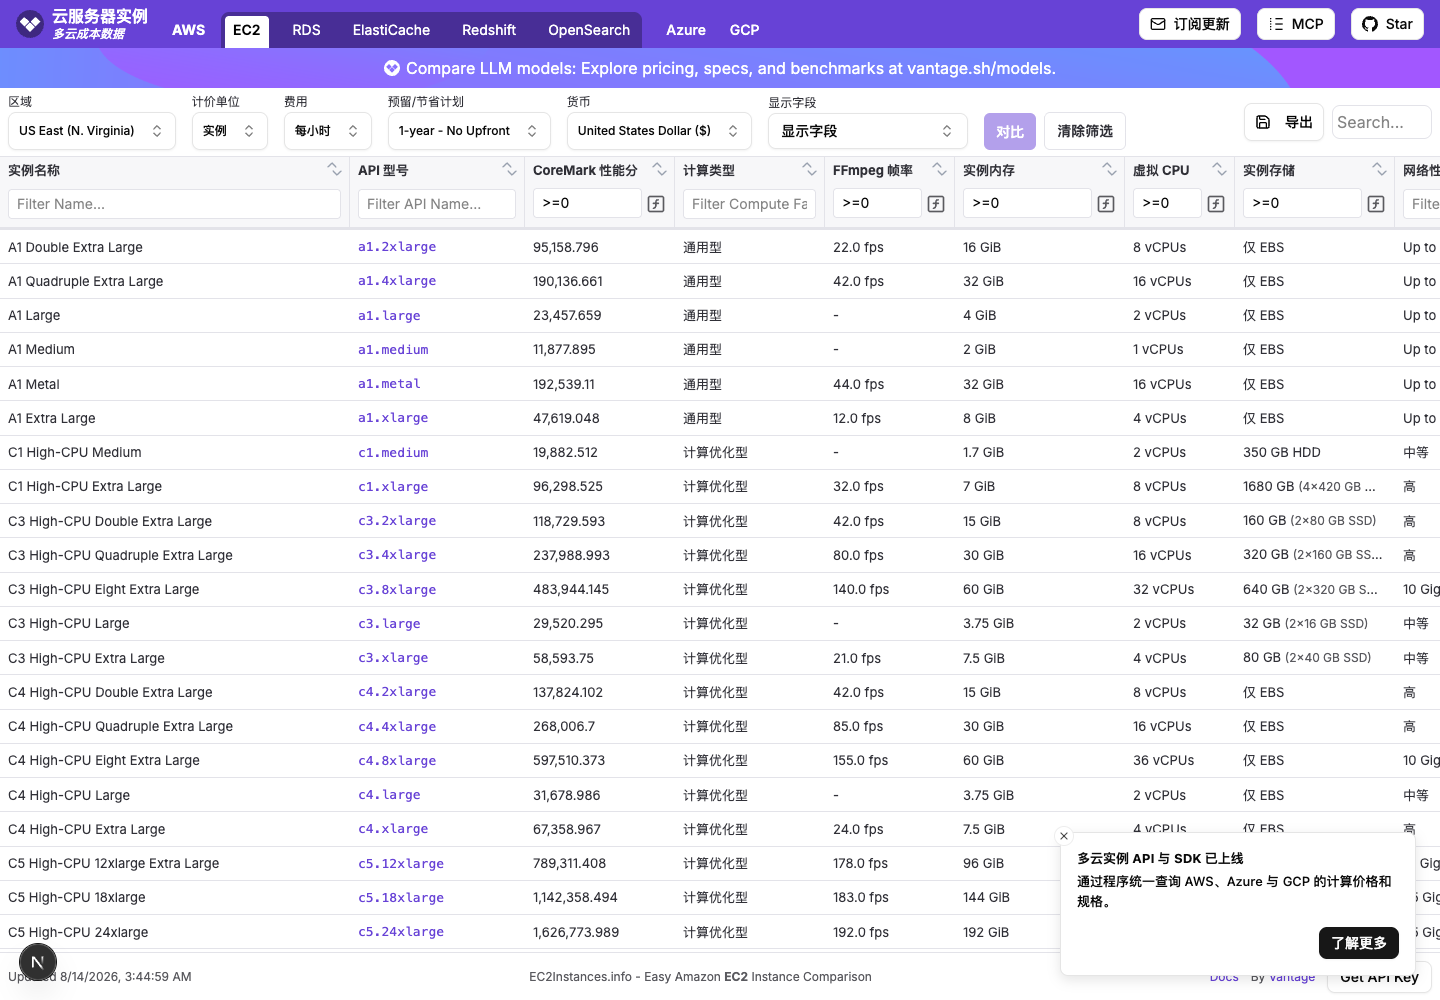1440x1000 pixels.
Task: Open the OpenSearch tab
Action: (x=589, y=30)
